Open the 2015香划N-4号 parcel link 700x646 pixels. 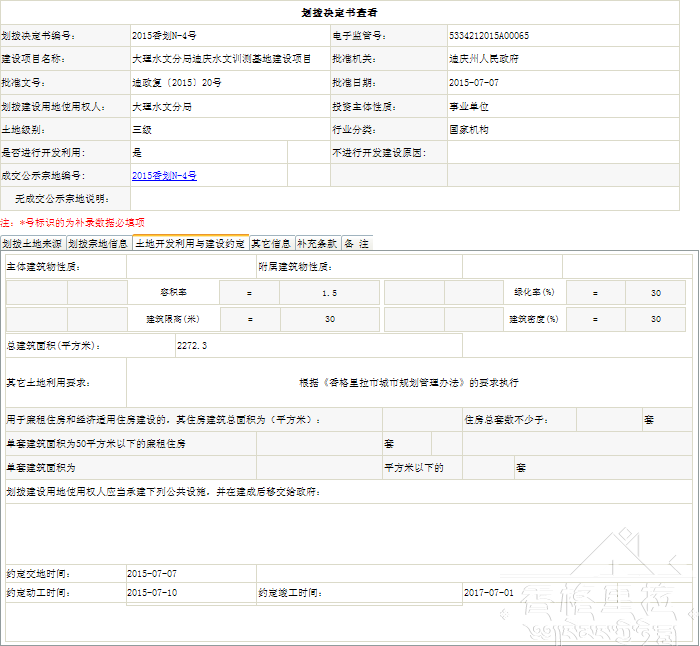[164, 176]
